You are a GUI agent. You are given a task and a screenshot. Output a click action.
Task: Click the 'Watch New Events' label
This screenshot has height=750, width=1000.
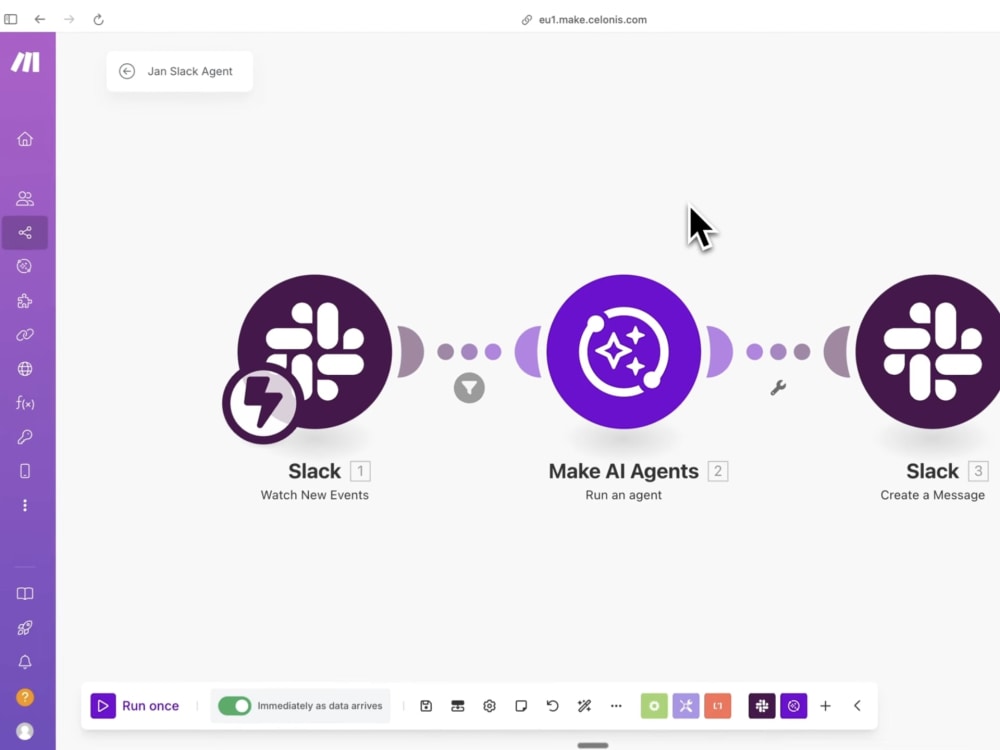click(x=314, y=495)
